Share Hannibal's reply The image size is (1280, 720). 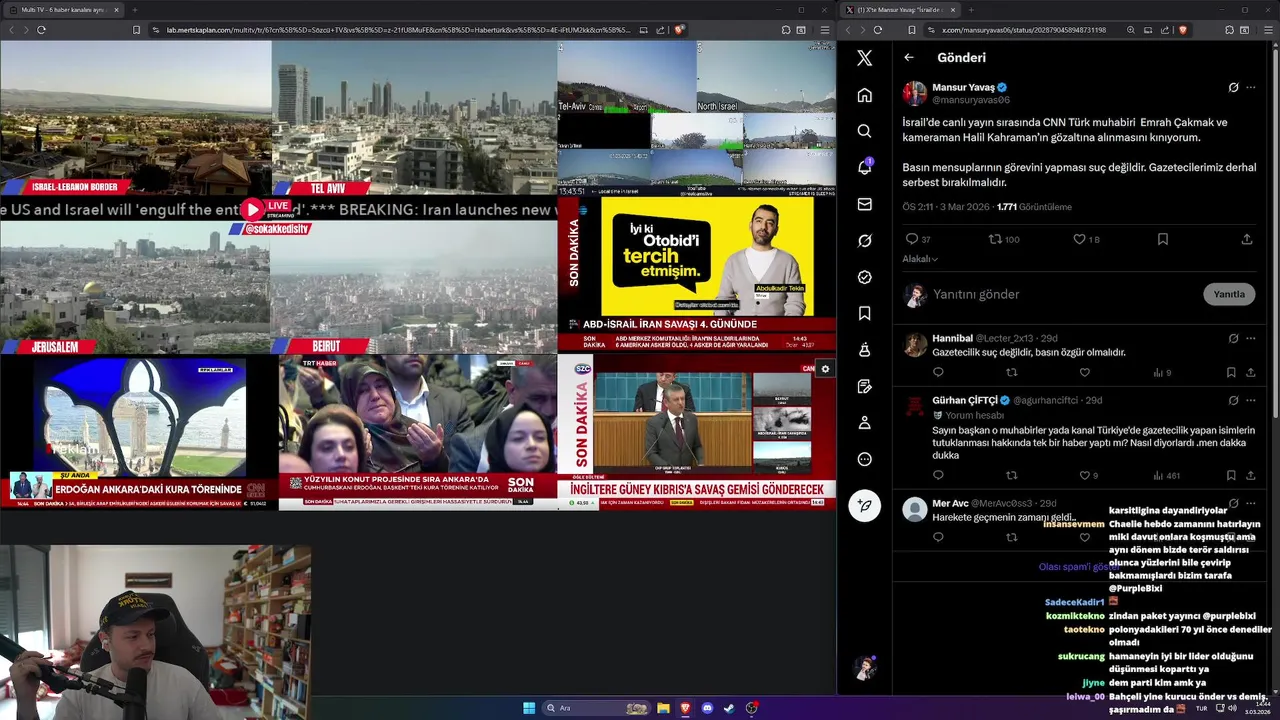(1250, 373)
